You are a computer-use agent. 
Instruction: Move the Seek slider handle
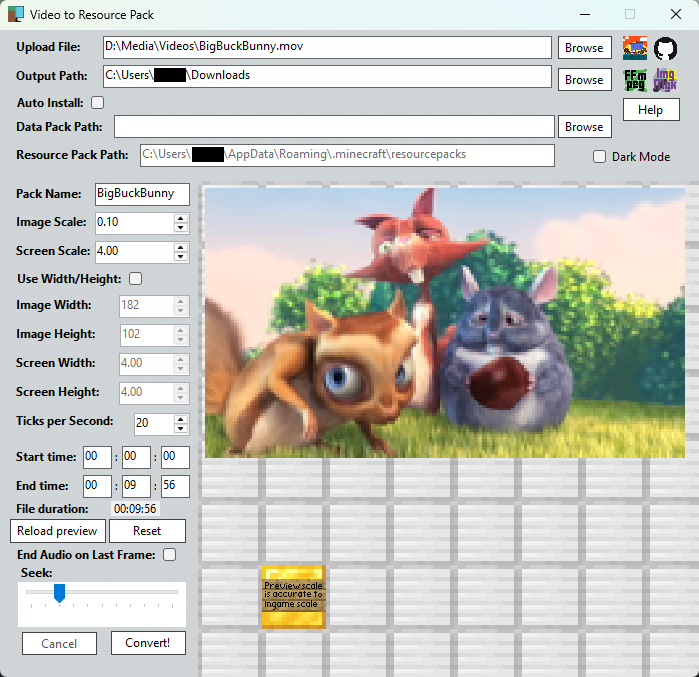pos(59,593)
